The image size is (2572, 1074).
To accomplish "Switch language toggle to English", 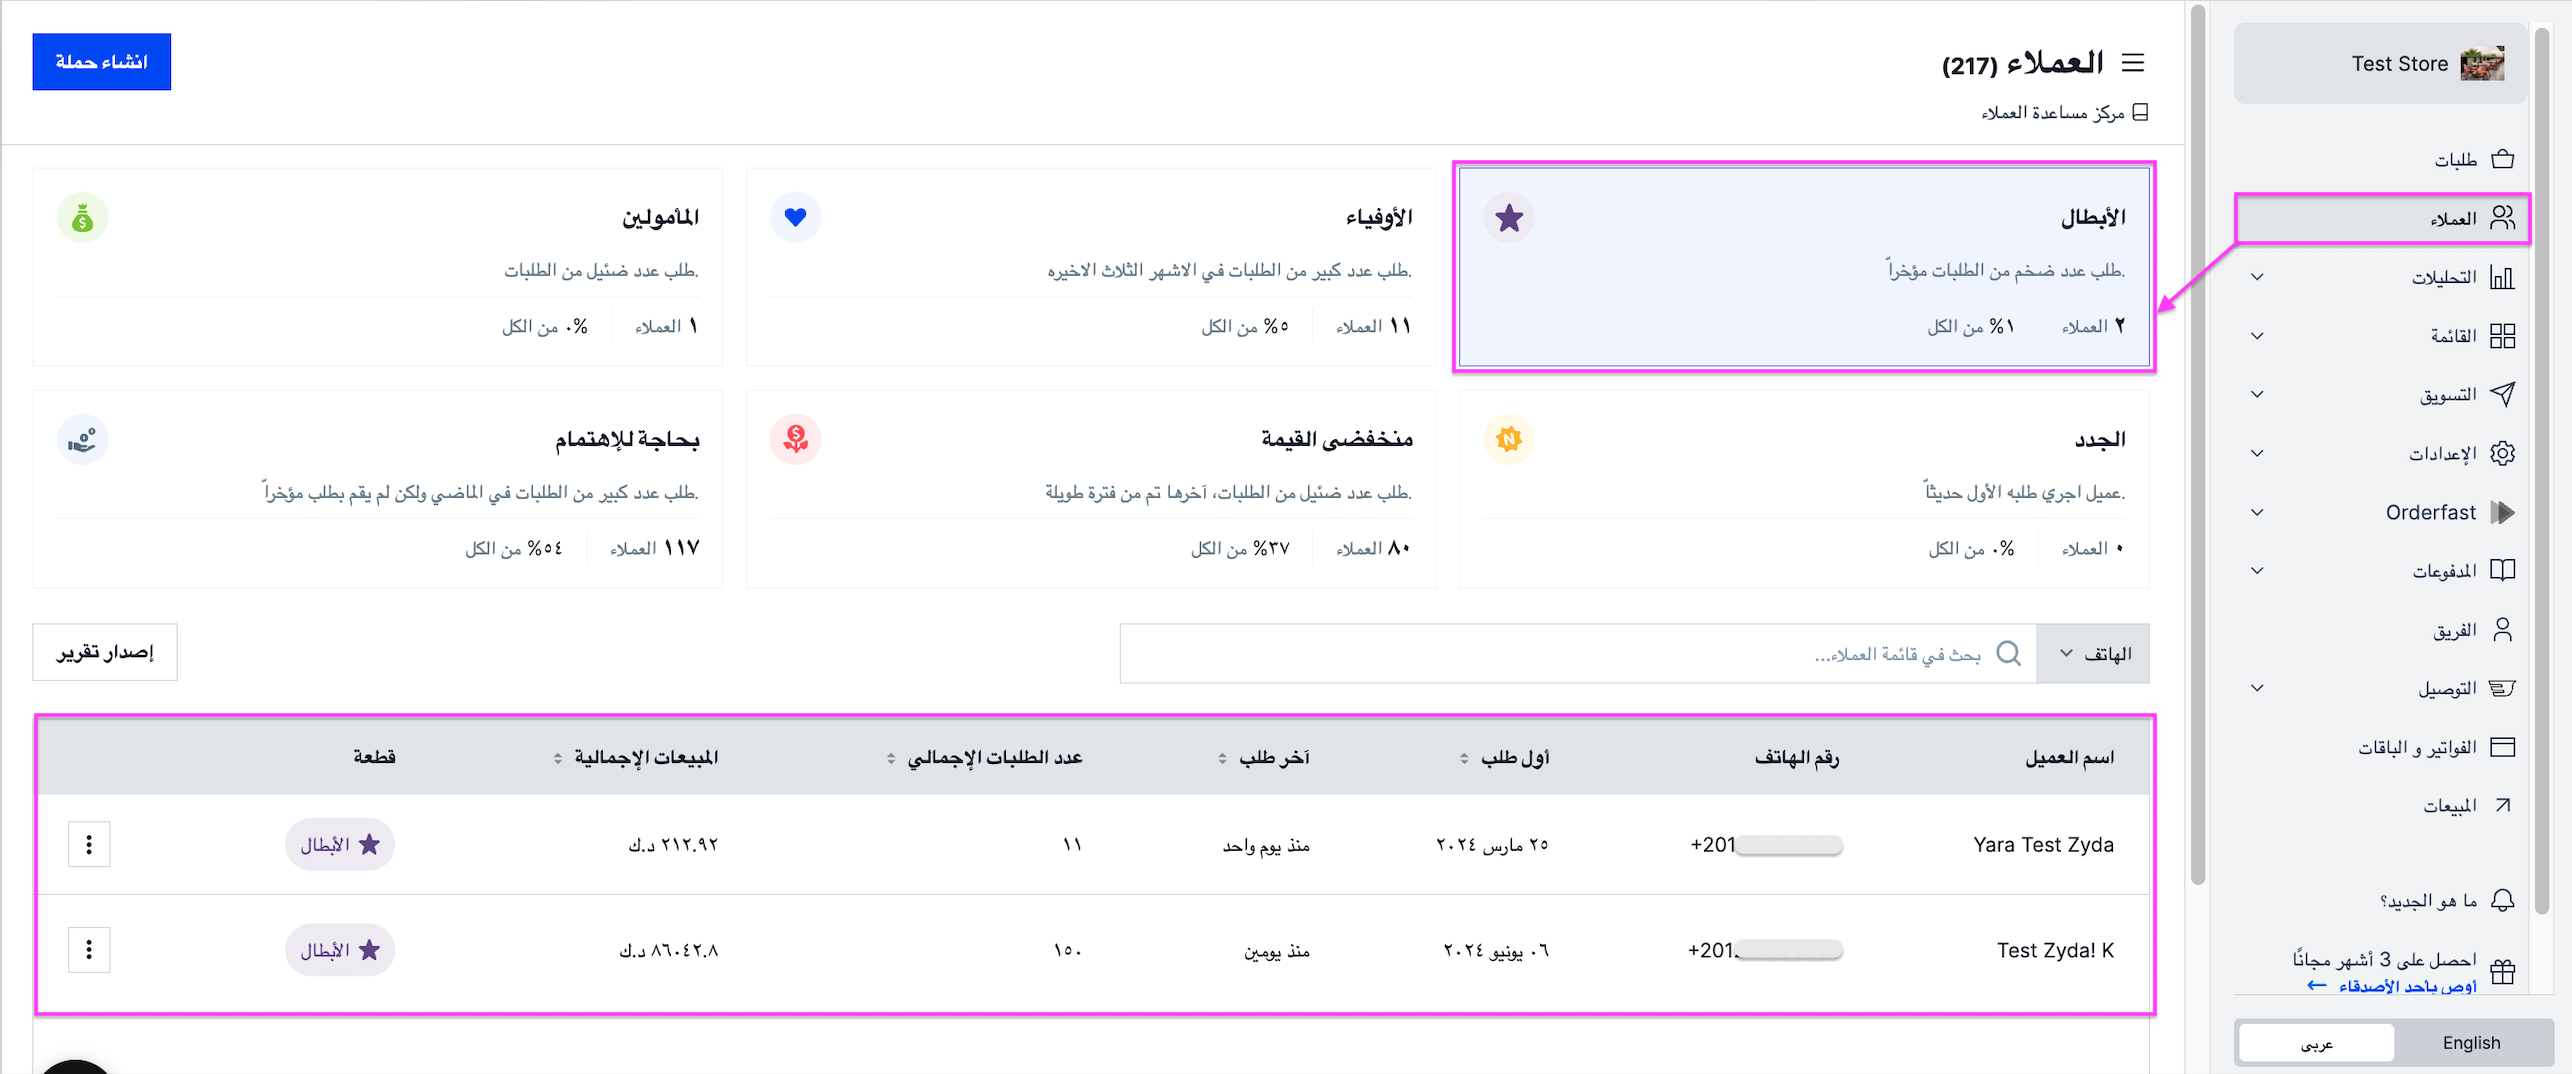I will point(2471,1042).
